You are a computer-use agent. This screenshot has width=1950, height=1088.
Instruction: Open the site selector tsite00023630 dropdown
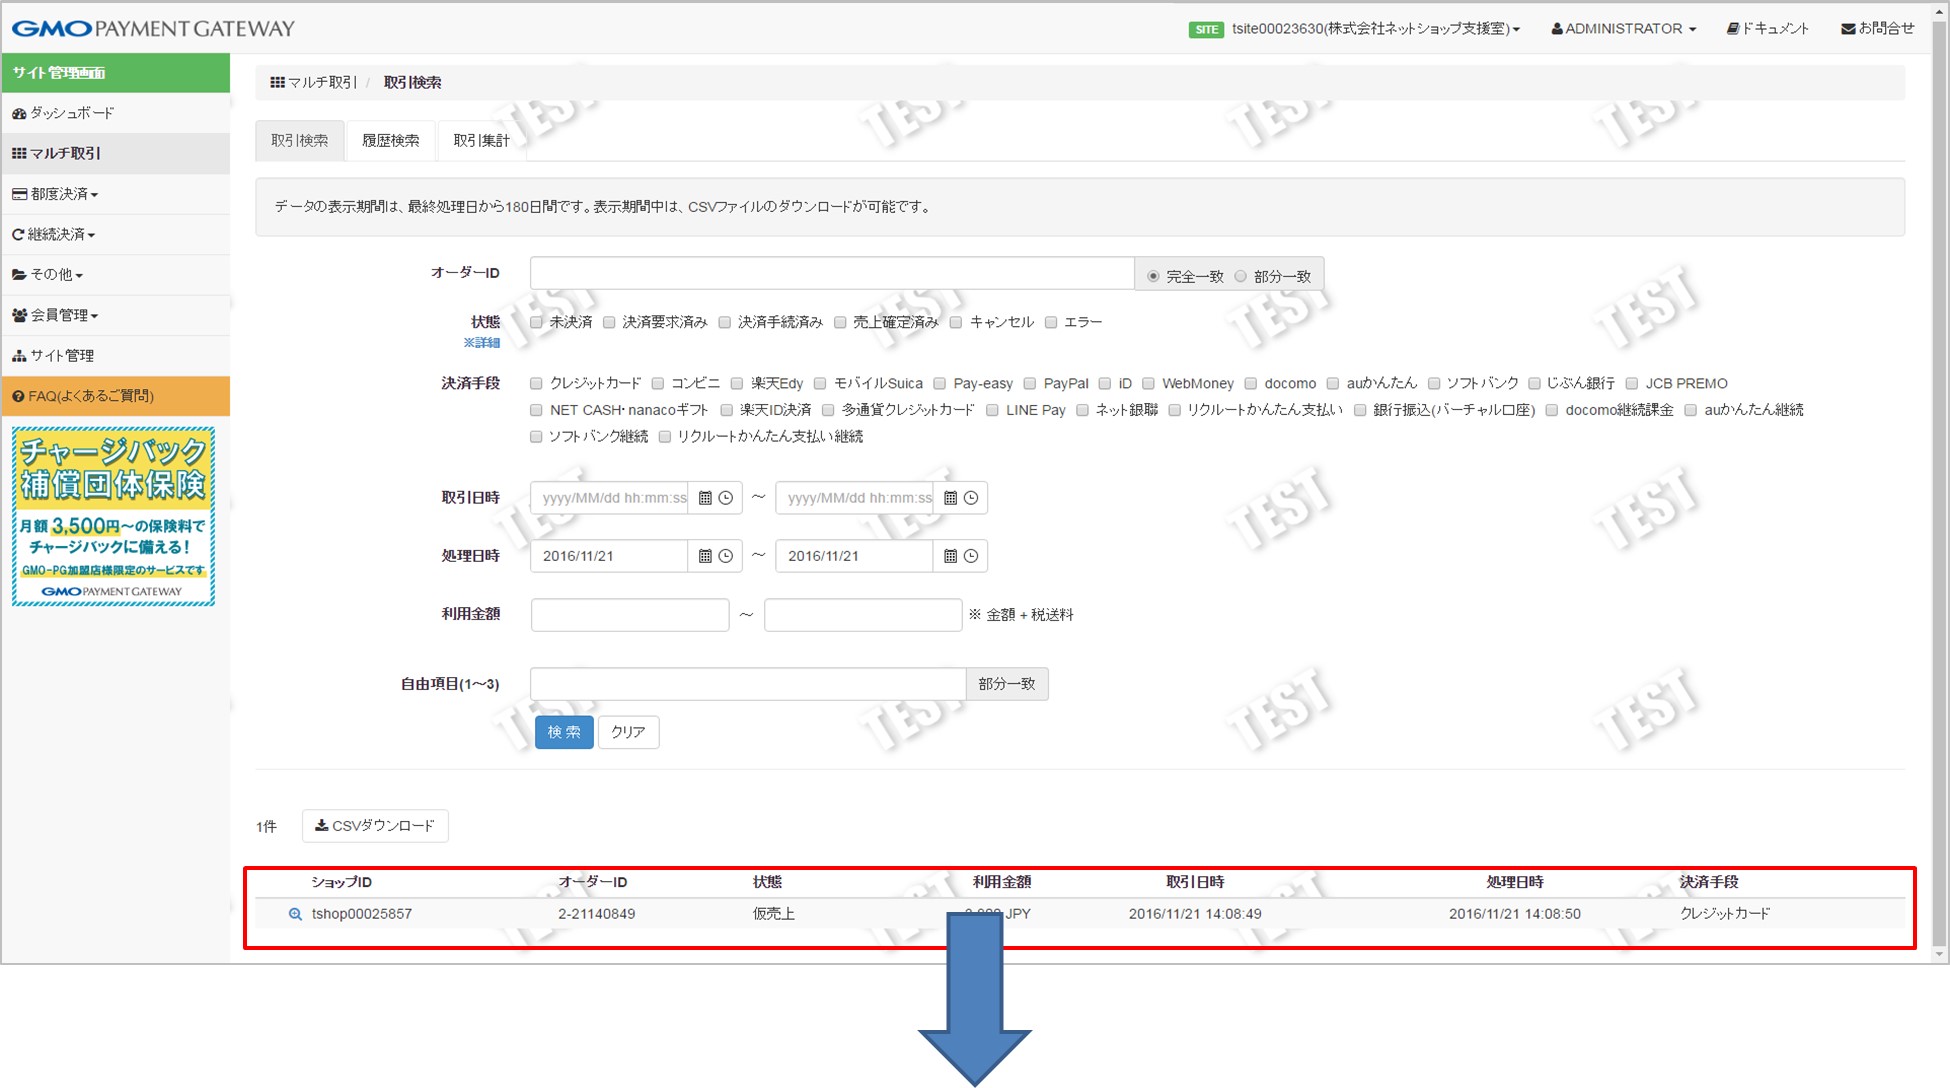click(x=1375, y=28)
